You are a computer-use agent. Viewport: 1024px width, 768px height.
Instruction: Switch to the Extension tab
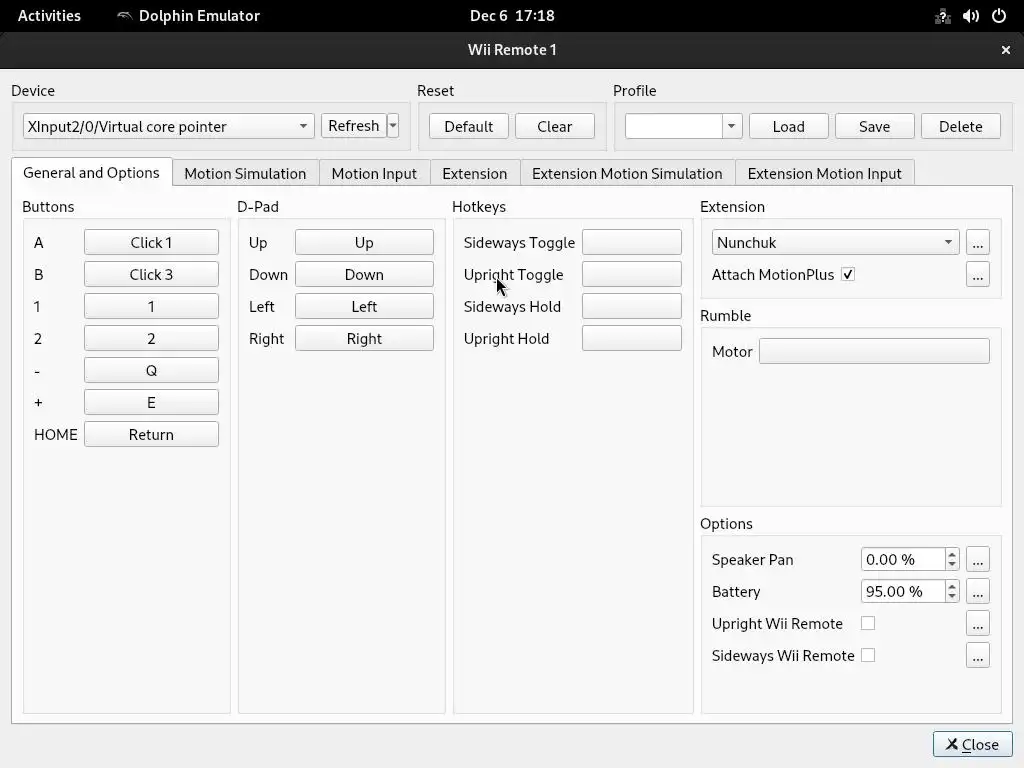pos(474,173)
